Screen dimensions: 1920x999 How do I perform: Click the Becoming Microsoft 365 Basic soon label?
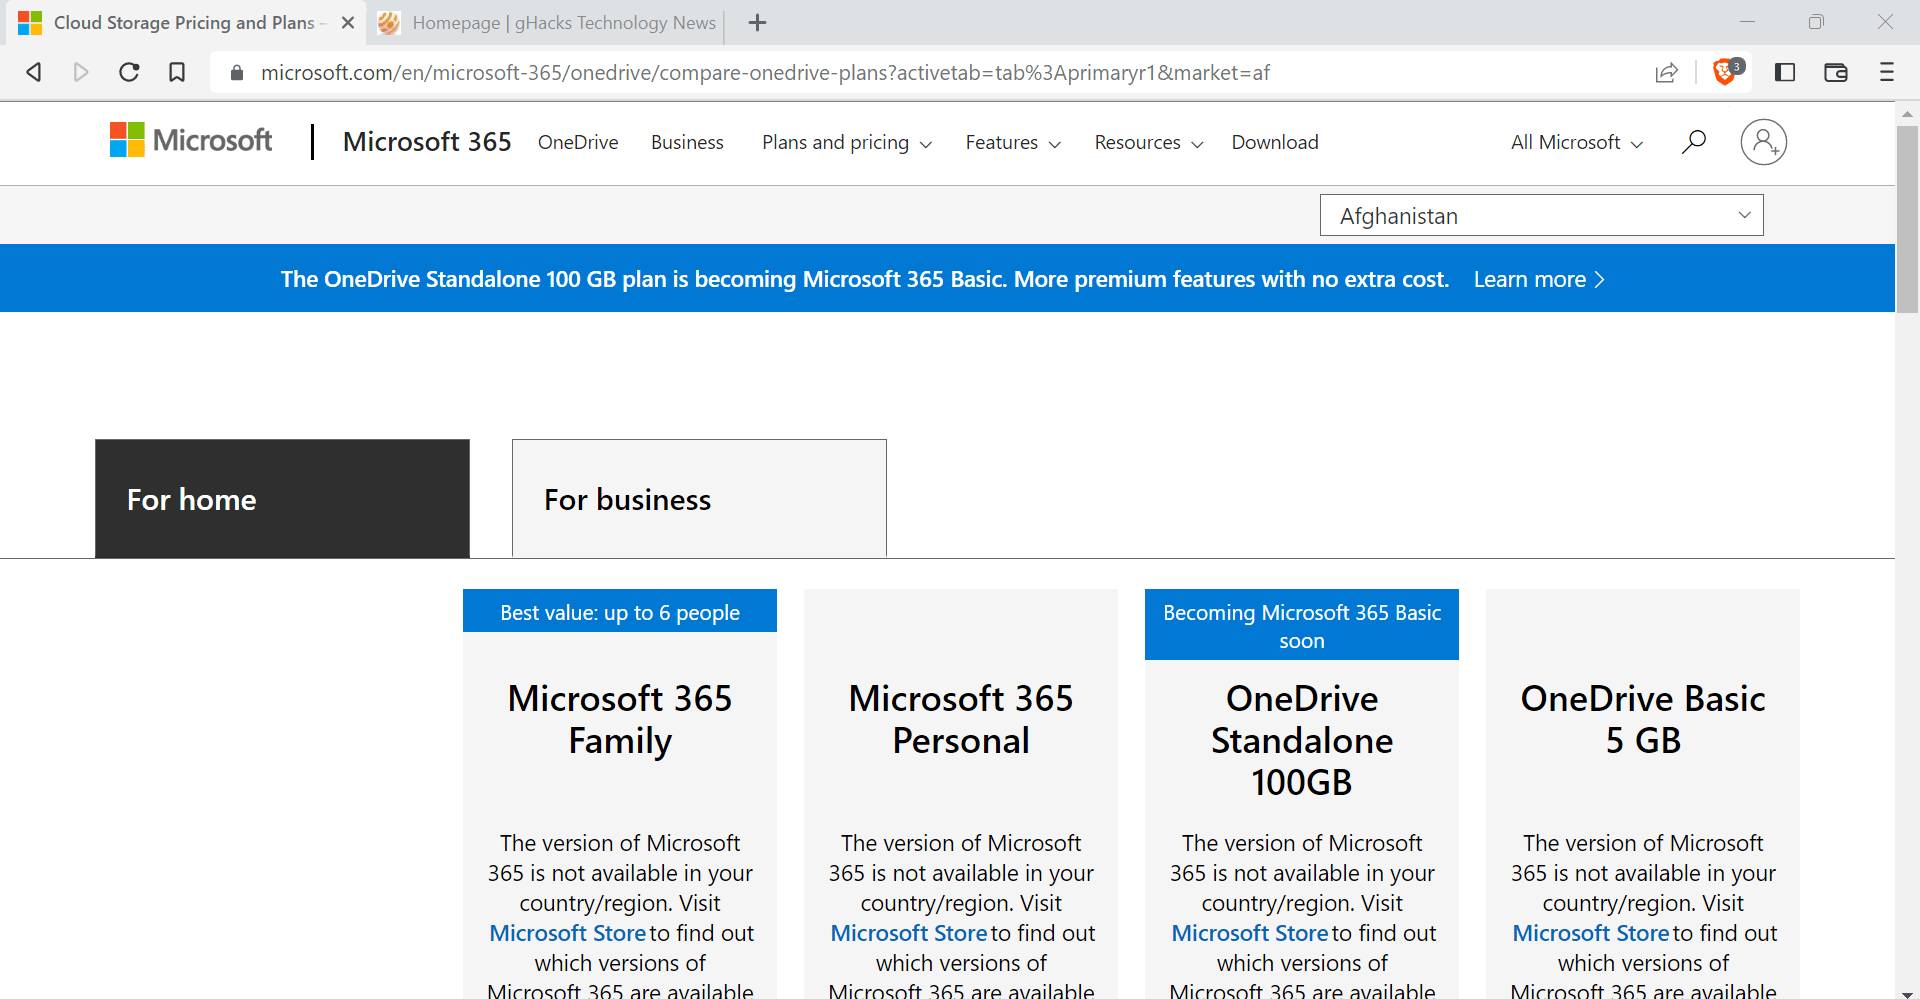coord(1302,626)
